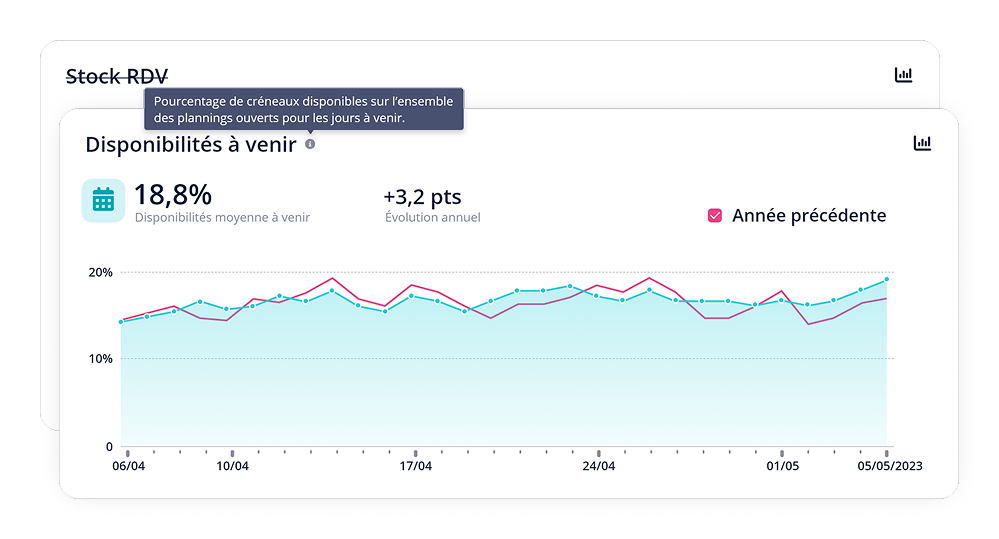The width and height of the screenshot is (999, 539).
Task: Click the +3,2 pts evolution value
Action: pyautogui.click(x=422, y=197)
